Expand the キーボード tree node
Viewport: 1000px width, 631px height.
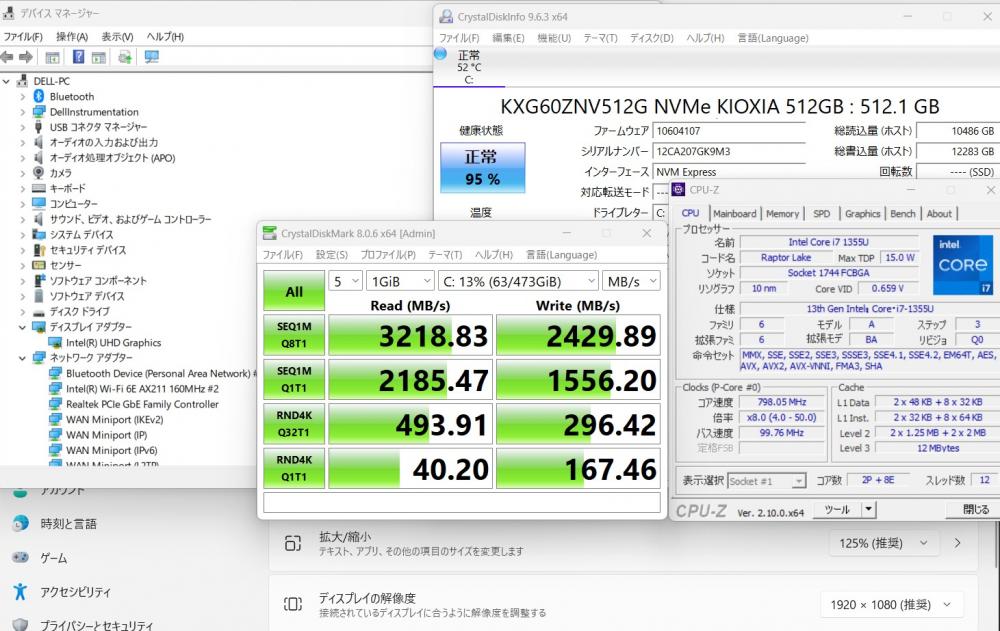(23, 189)
